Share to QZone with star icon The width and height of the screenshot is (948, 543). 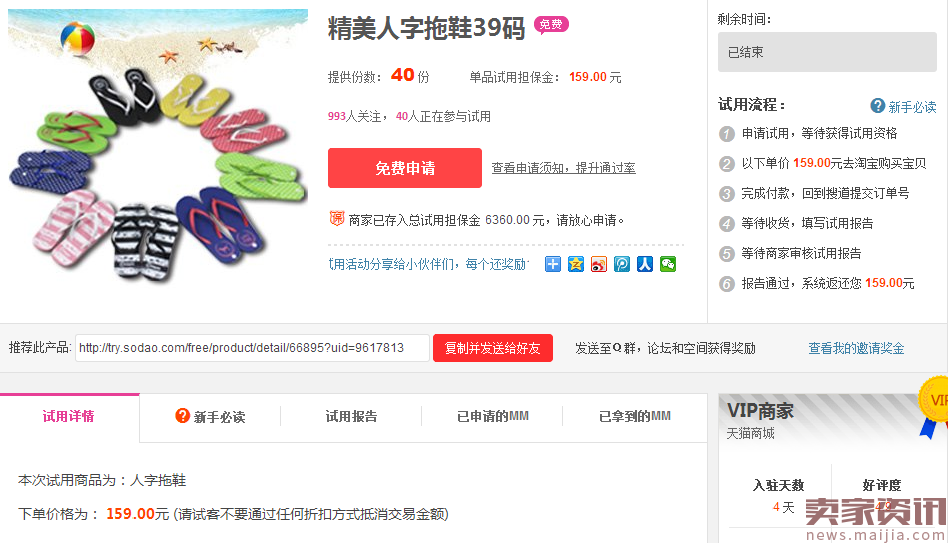tap(576, 264)
